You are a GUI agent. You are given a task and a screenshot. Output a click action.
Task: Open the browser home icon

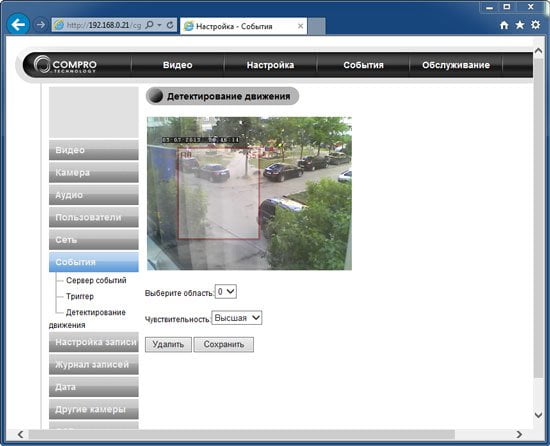tap(504, 25)
